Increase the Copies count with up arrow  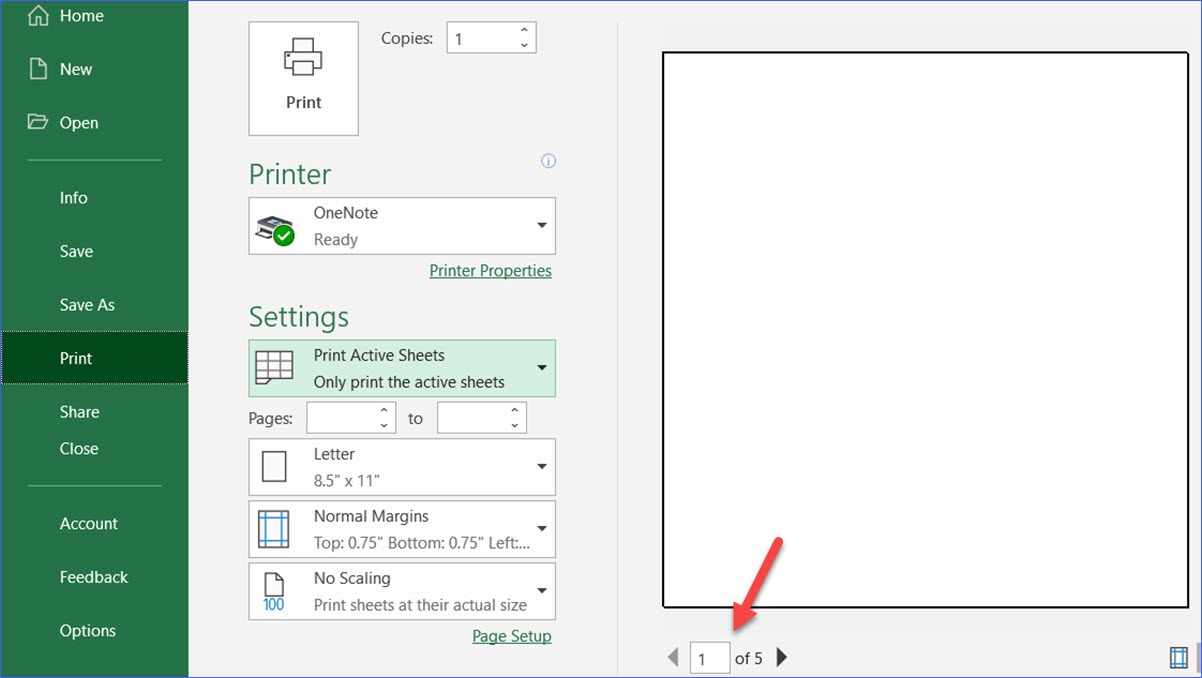click(x=524, y=31)
